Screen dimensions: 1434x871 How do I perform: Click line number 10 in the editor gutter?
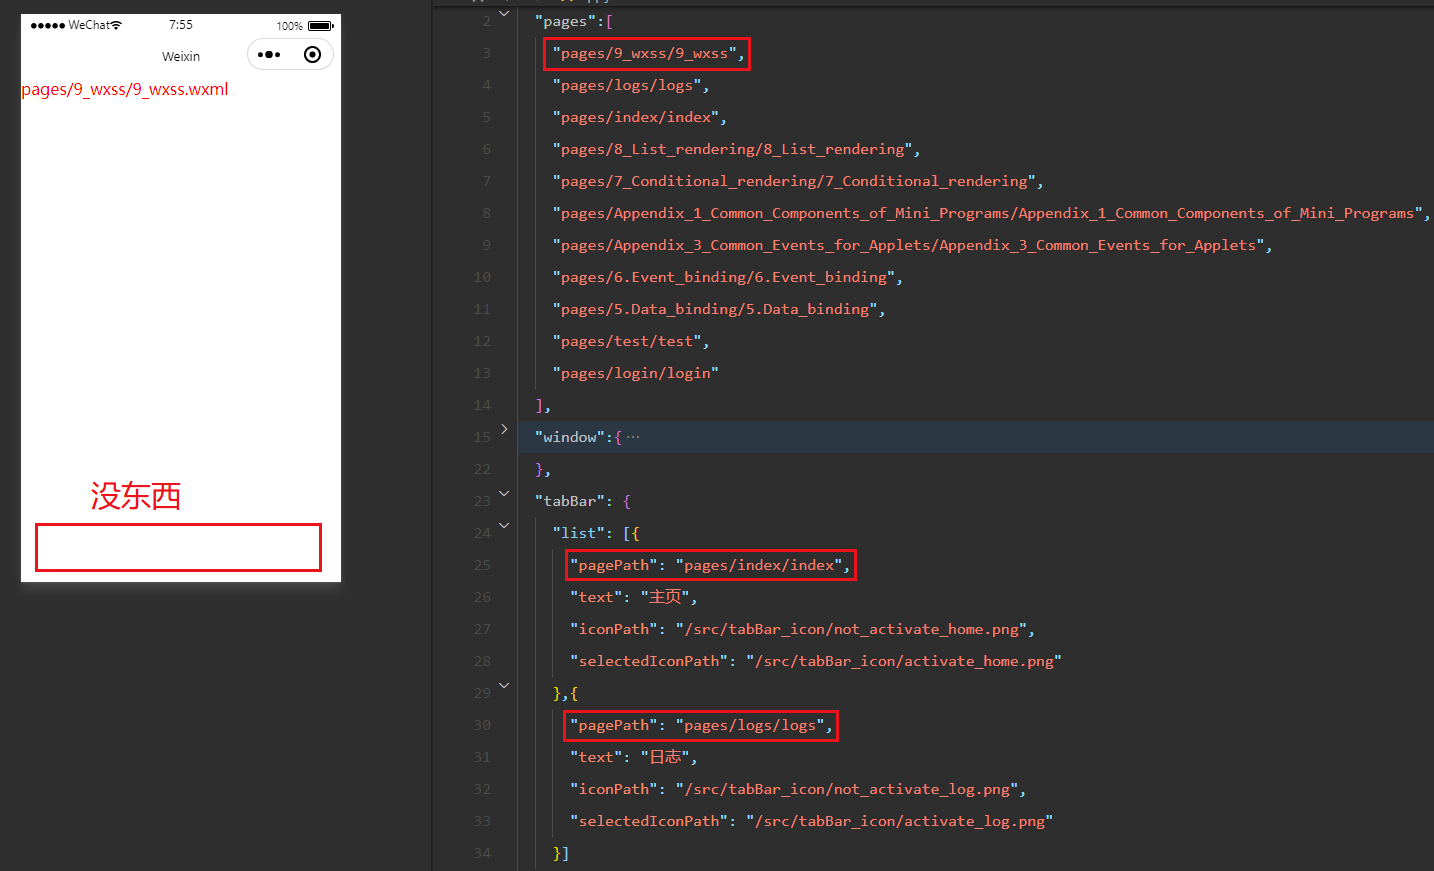tap(482, 277)
